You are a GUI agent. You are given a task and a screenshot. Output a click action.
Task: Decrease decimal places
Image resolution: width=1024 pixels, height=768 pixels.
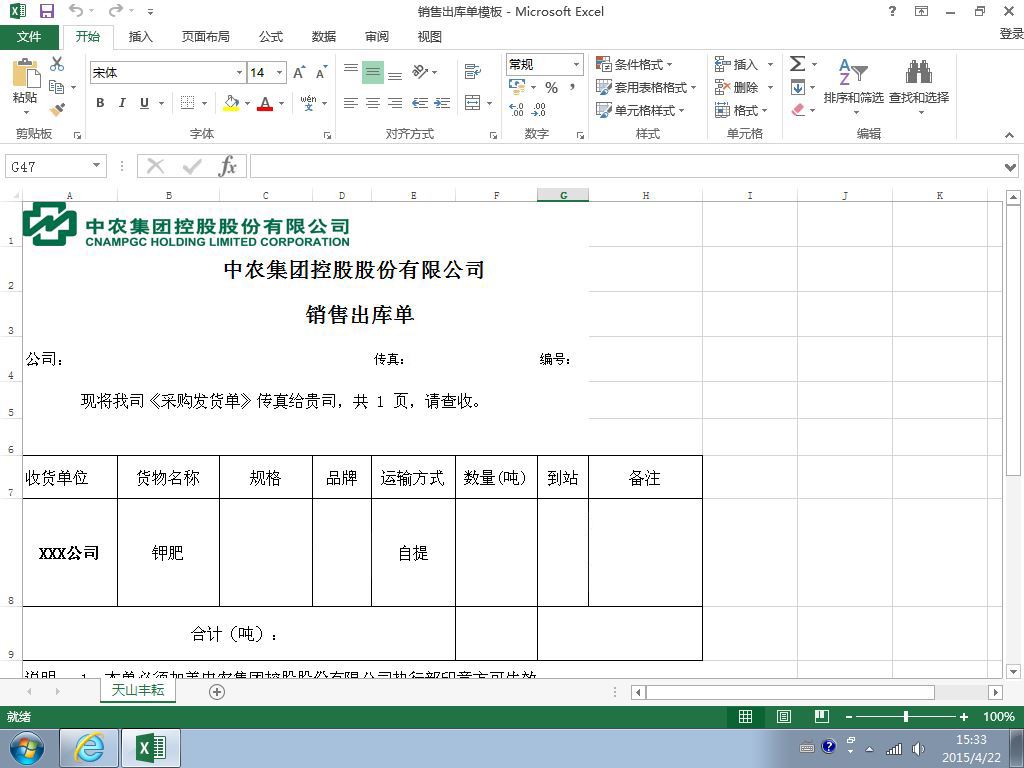(539, 110)
